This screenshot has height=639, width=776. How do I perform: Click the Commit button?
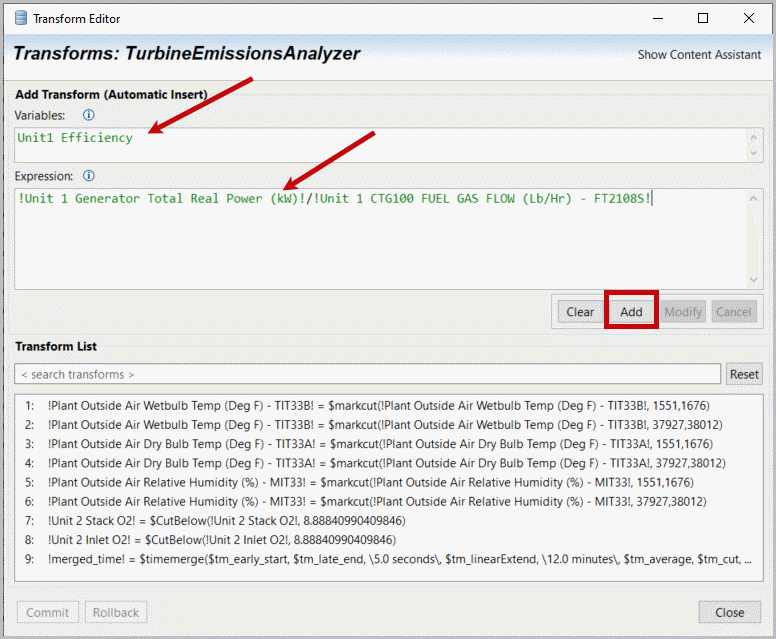[x=48, y=612]
